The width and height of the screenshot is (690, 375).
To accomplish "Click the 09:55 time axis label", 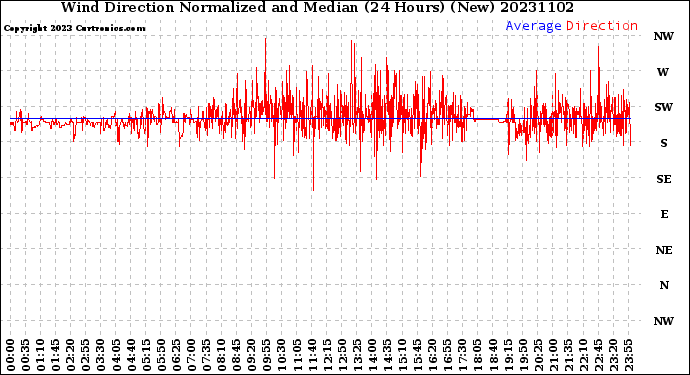I will [x=267, y=355].
